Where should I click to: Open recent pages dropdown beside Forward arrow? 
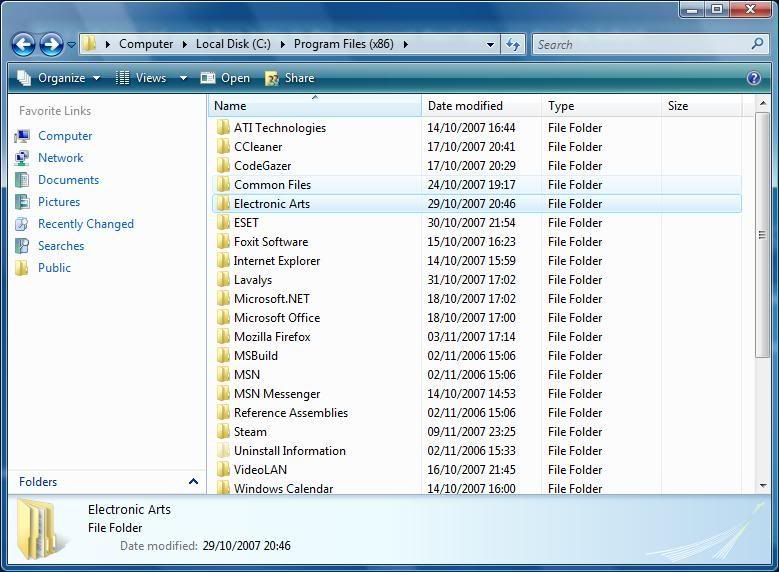point(72,45)
